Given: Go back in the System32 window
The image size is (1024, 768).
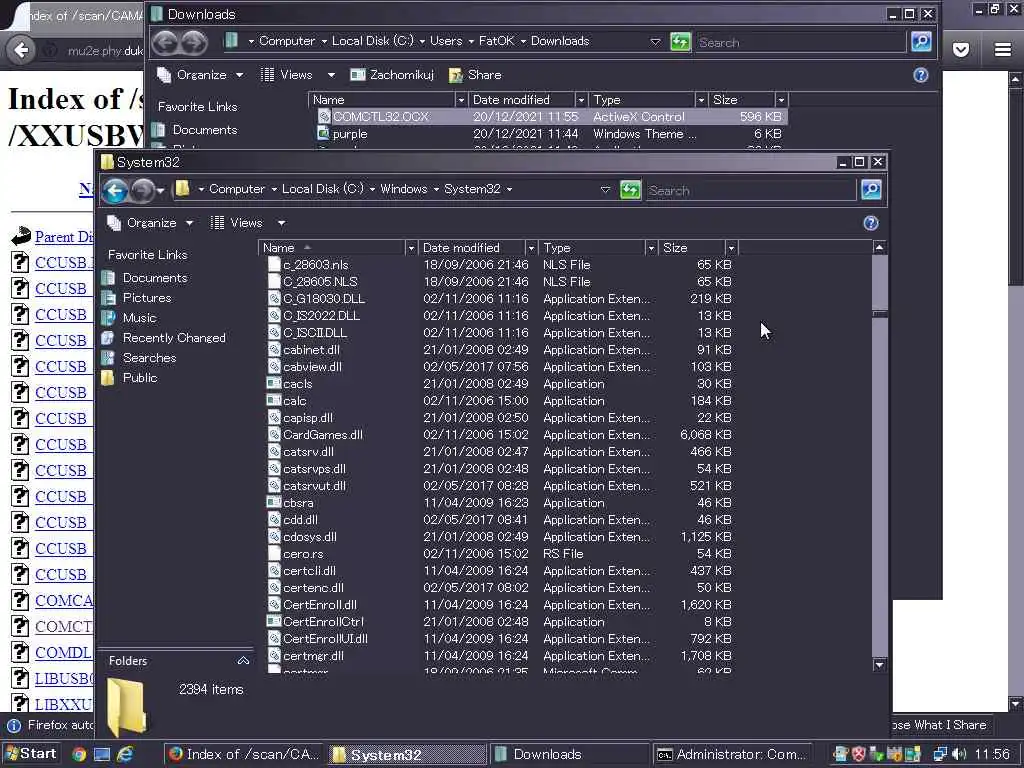Looking at the screenshot, I should pyautogui.click(x=116, y=191).
